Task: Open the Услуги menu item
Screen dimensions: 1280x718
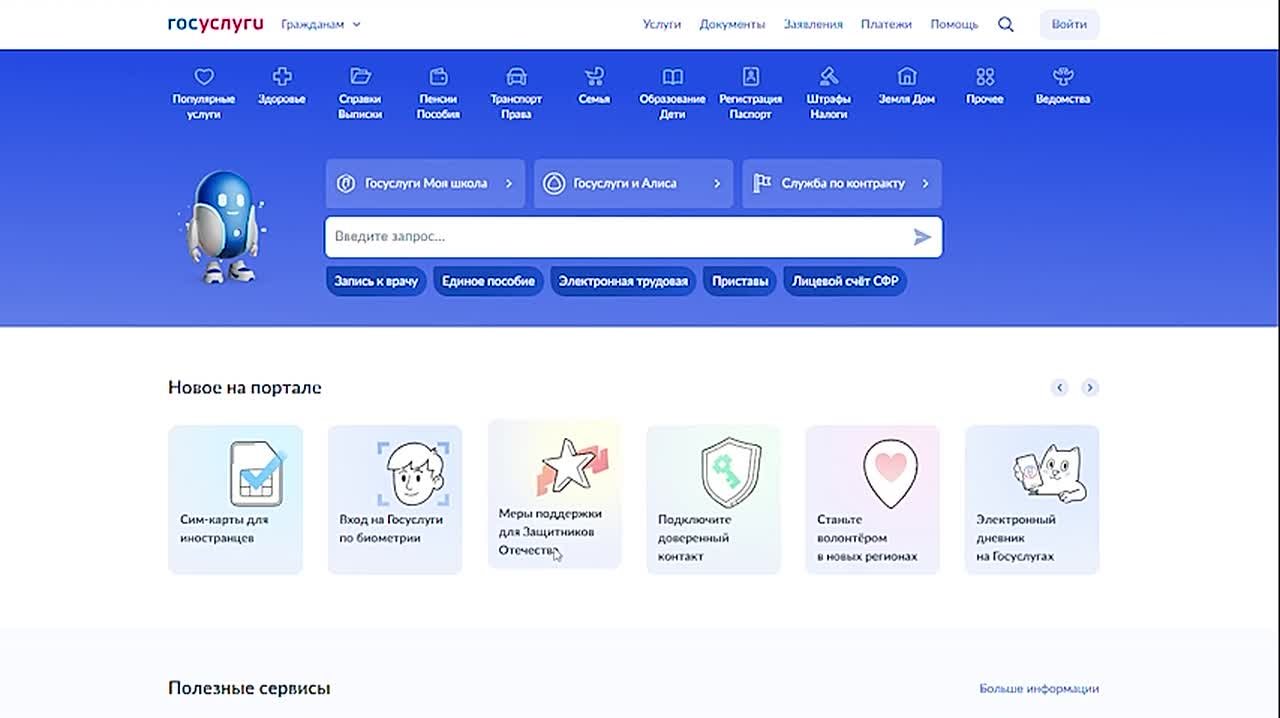Action: [x=661, y=24]
